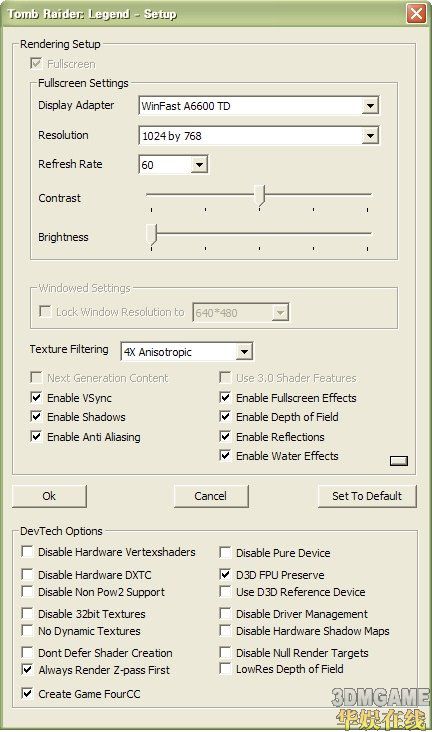Check Disable Pure Device

click(225, 552)
